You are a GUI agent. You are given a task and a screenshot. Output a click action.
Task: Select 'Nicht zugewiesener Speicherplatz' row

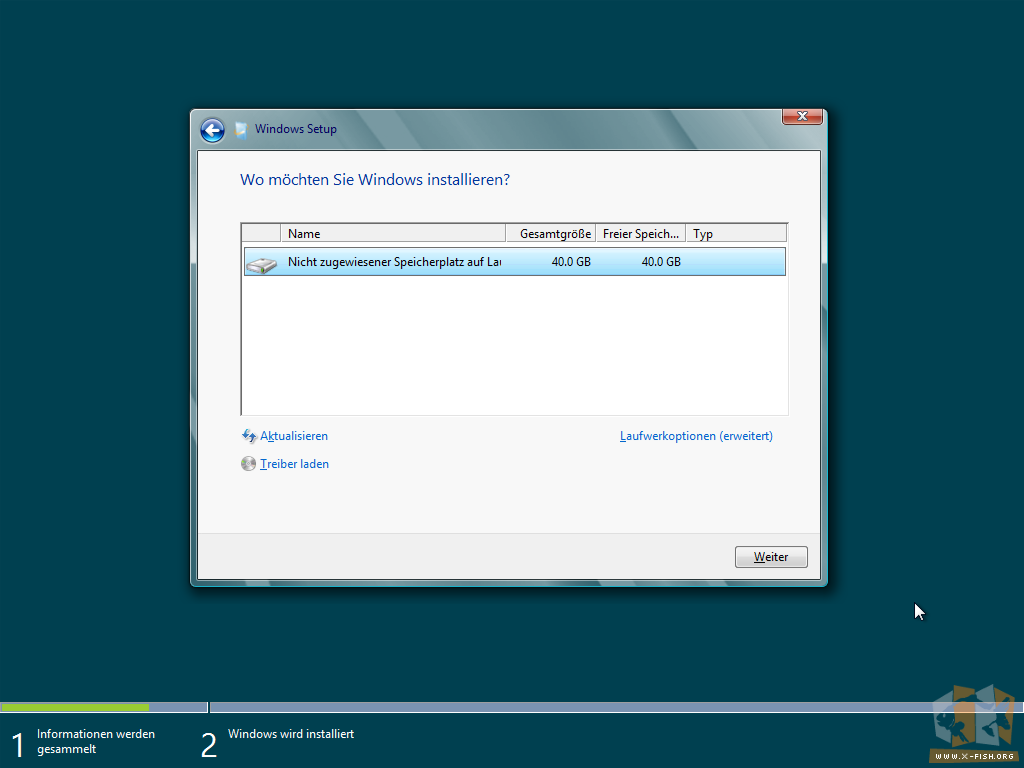(x=515, y=262)
